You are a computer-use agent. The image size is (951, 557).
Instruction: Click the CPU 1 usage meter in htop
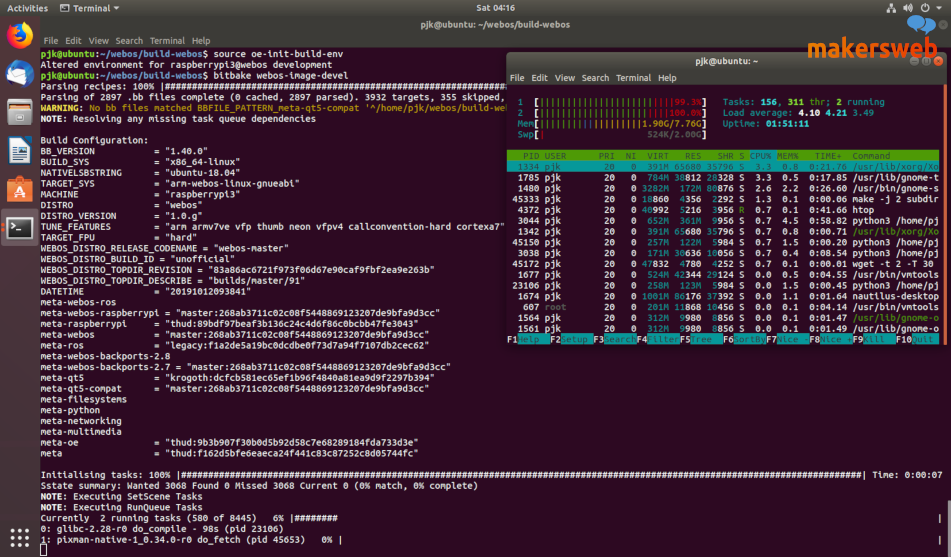(612, 102)
